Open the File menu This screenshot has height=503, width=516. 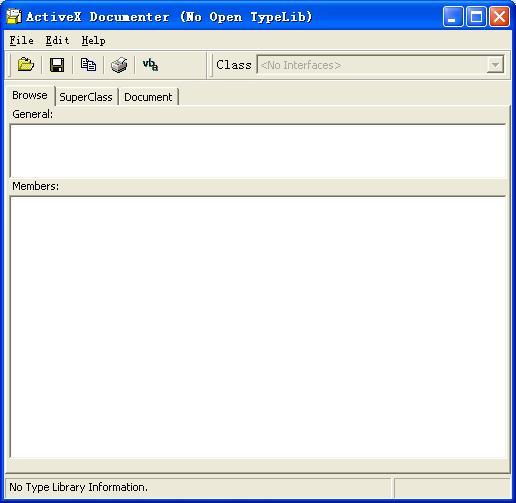coord(22,41)
